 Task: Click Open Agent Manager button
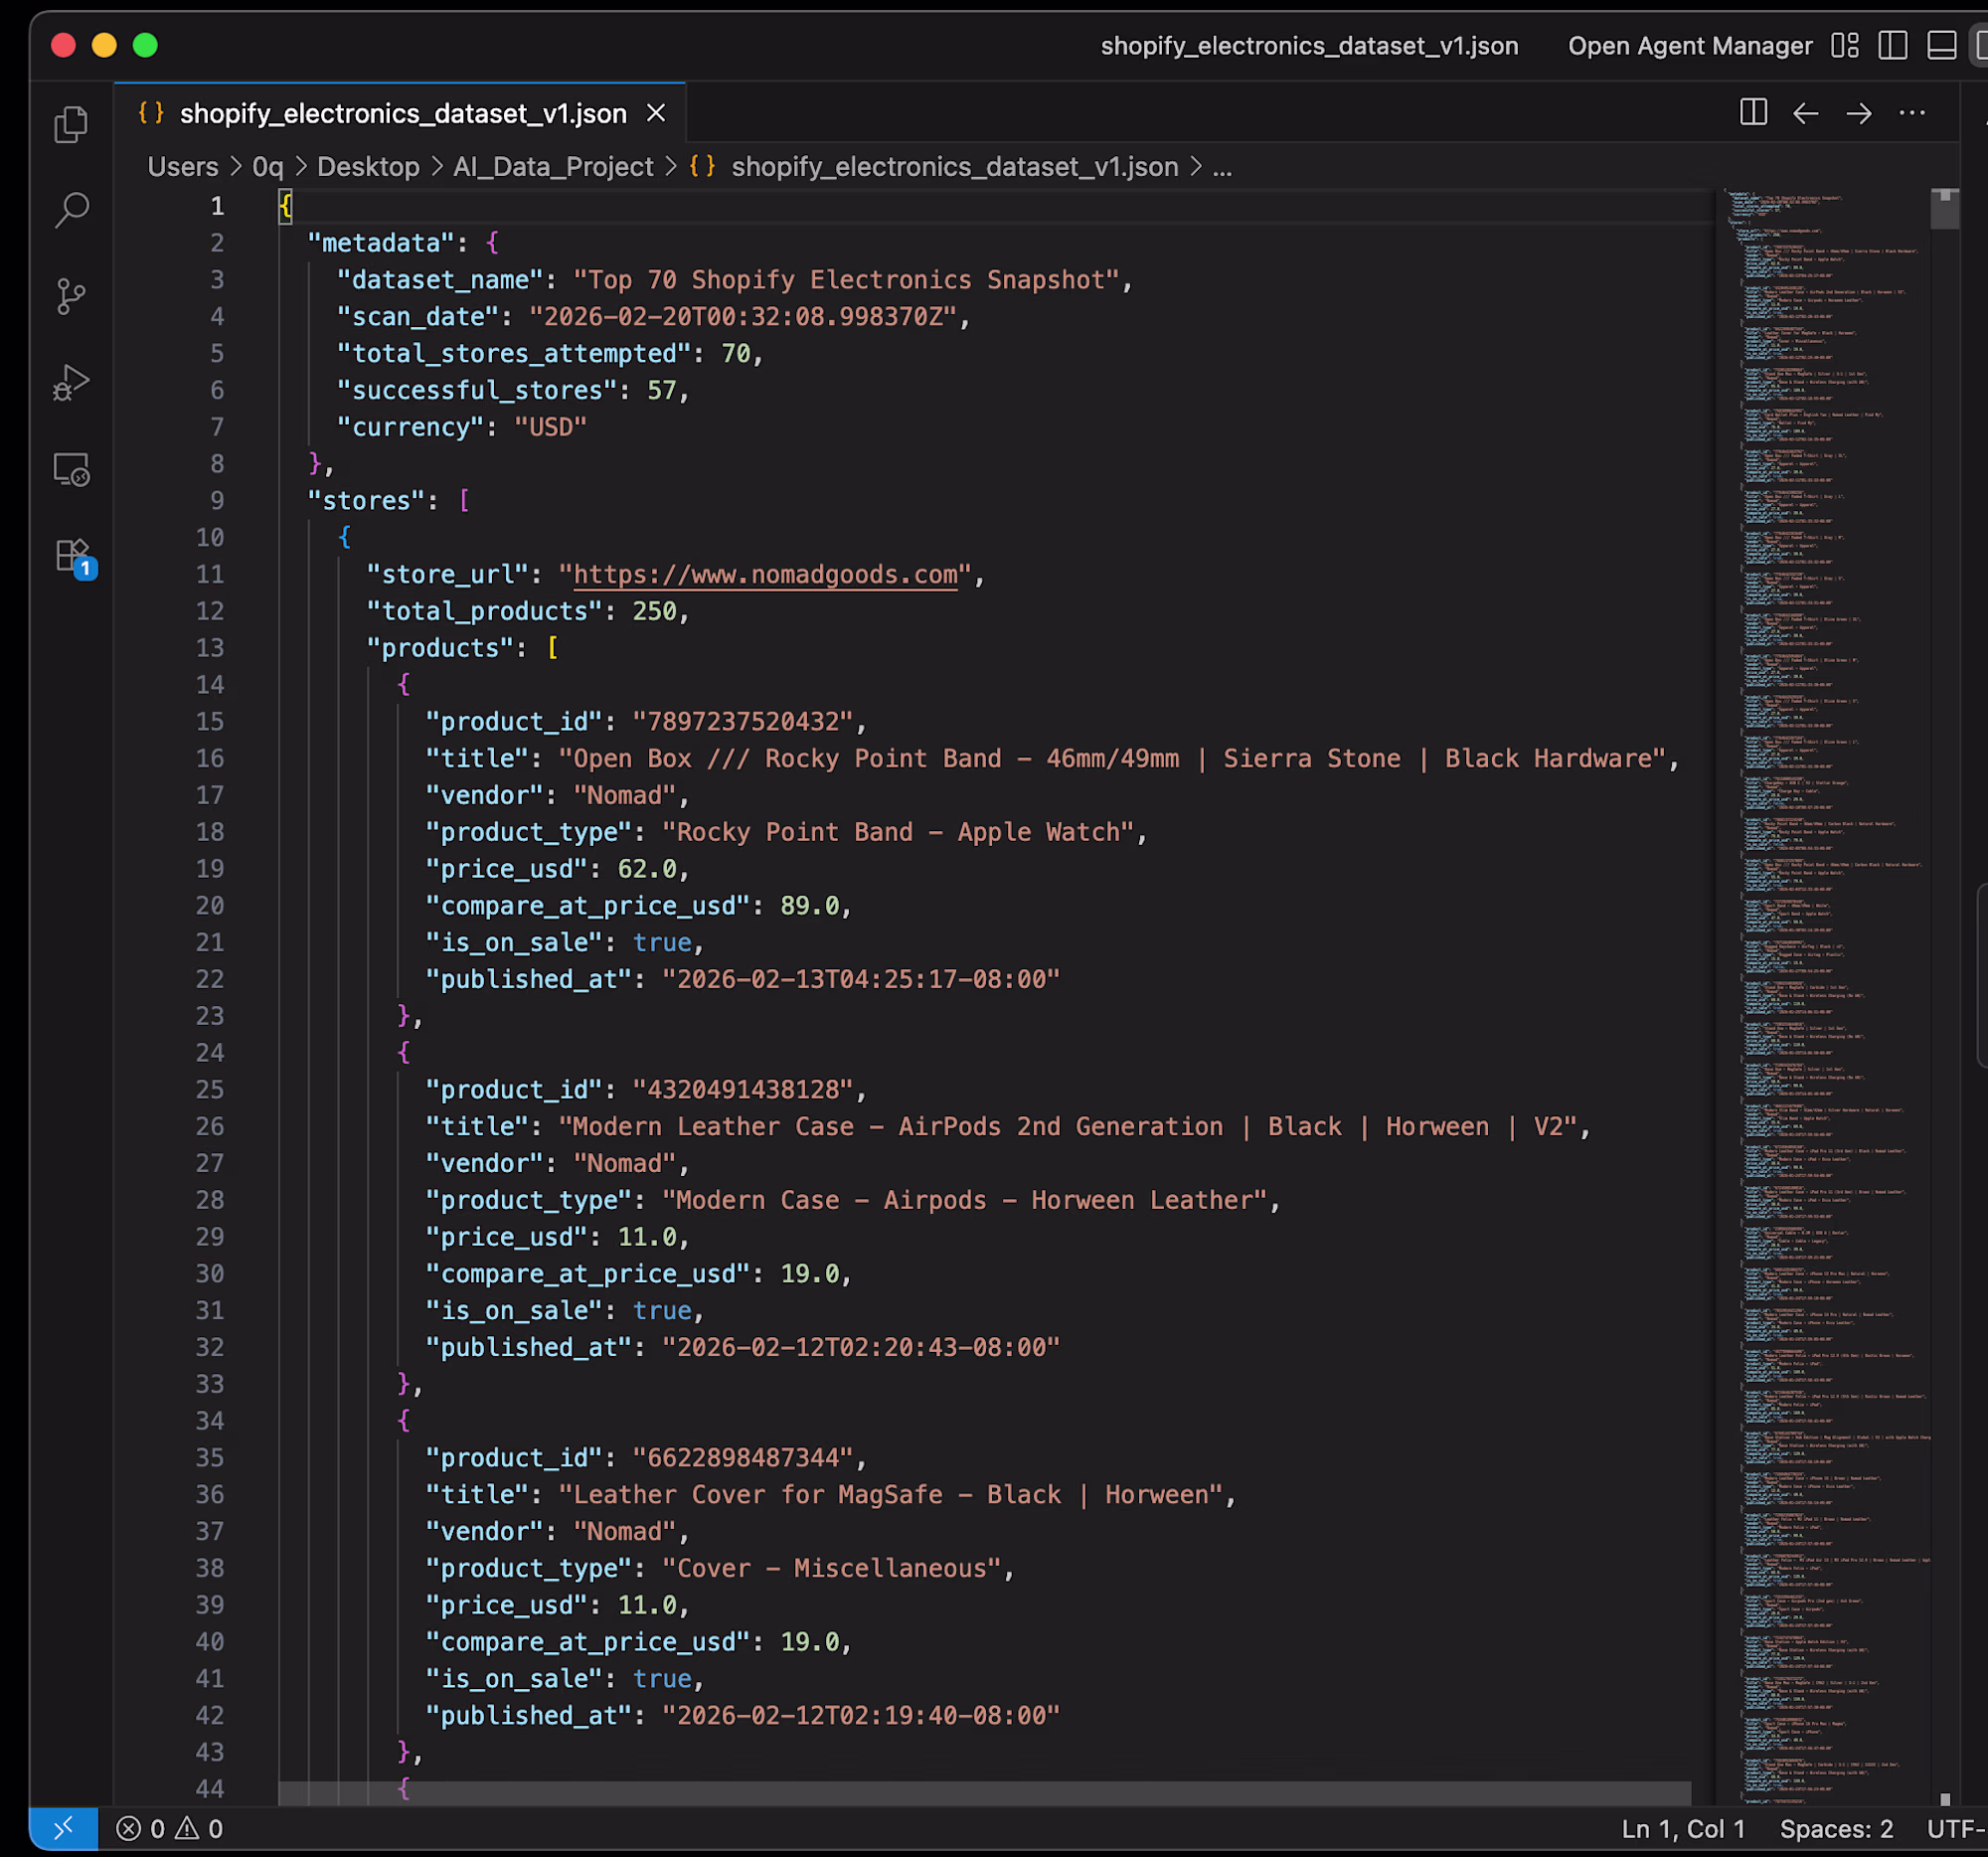coord(1689,46)
